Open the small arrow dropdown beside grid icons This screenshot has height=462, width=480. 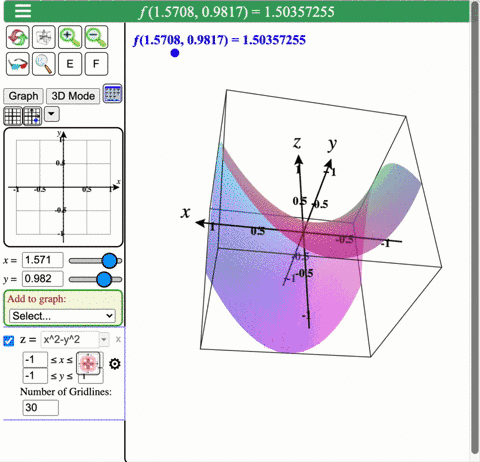pyautogui.click(x=51, y=114)
